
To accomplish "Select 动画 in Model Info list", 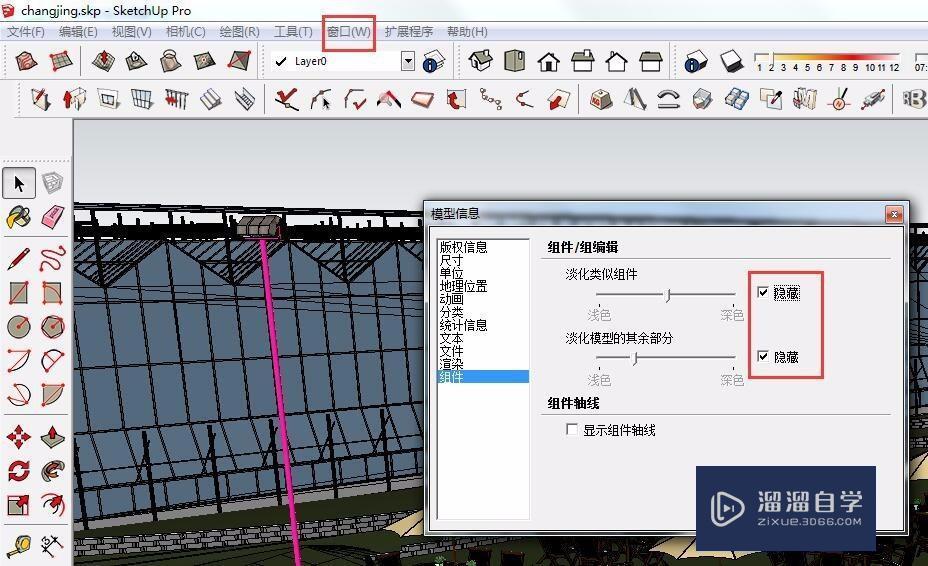I will 452,299.
